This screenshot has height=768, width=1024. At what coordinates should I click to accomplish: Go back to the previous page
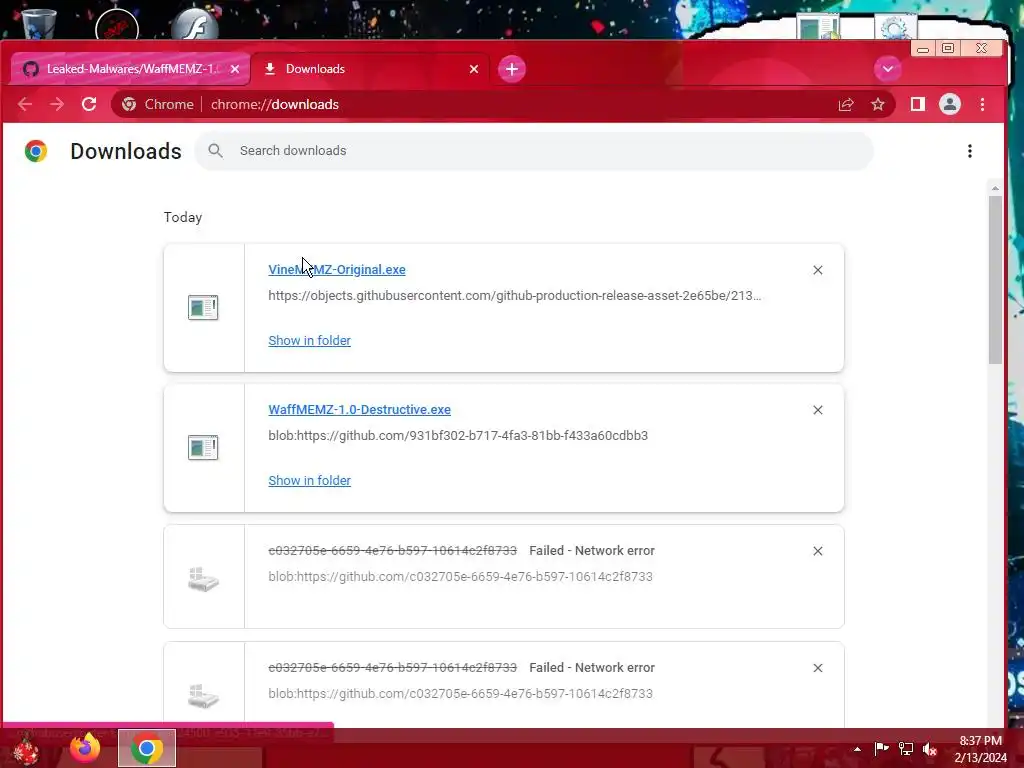(25, 104)
